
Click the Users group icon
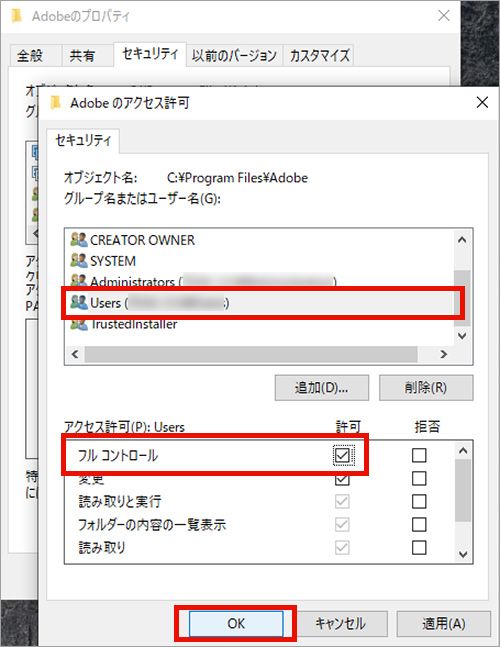click(x=79, y=302)
